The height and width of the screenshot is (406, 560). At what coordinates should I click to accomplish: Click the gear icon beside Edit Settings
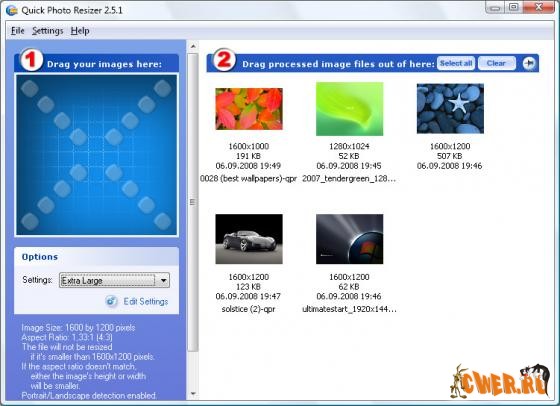point(111,301)
